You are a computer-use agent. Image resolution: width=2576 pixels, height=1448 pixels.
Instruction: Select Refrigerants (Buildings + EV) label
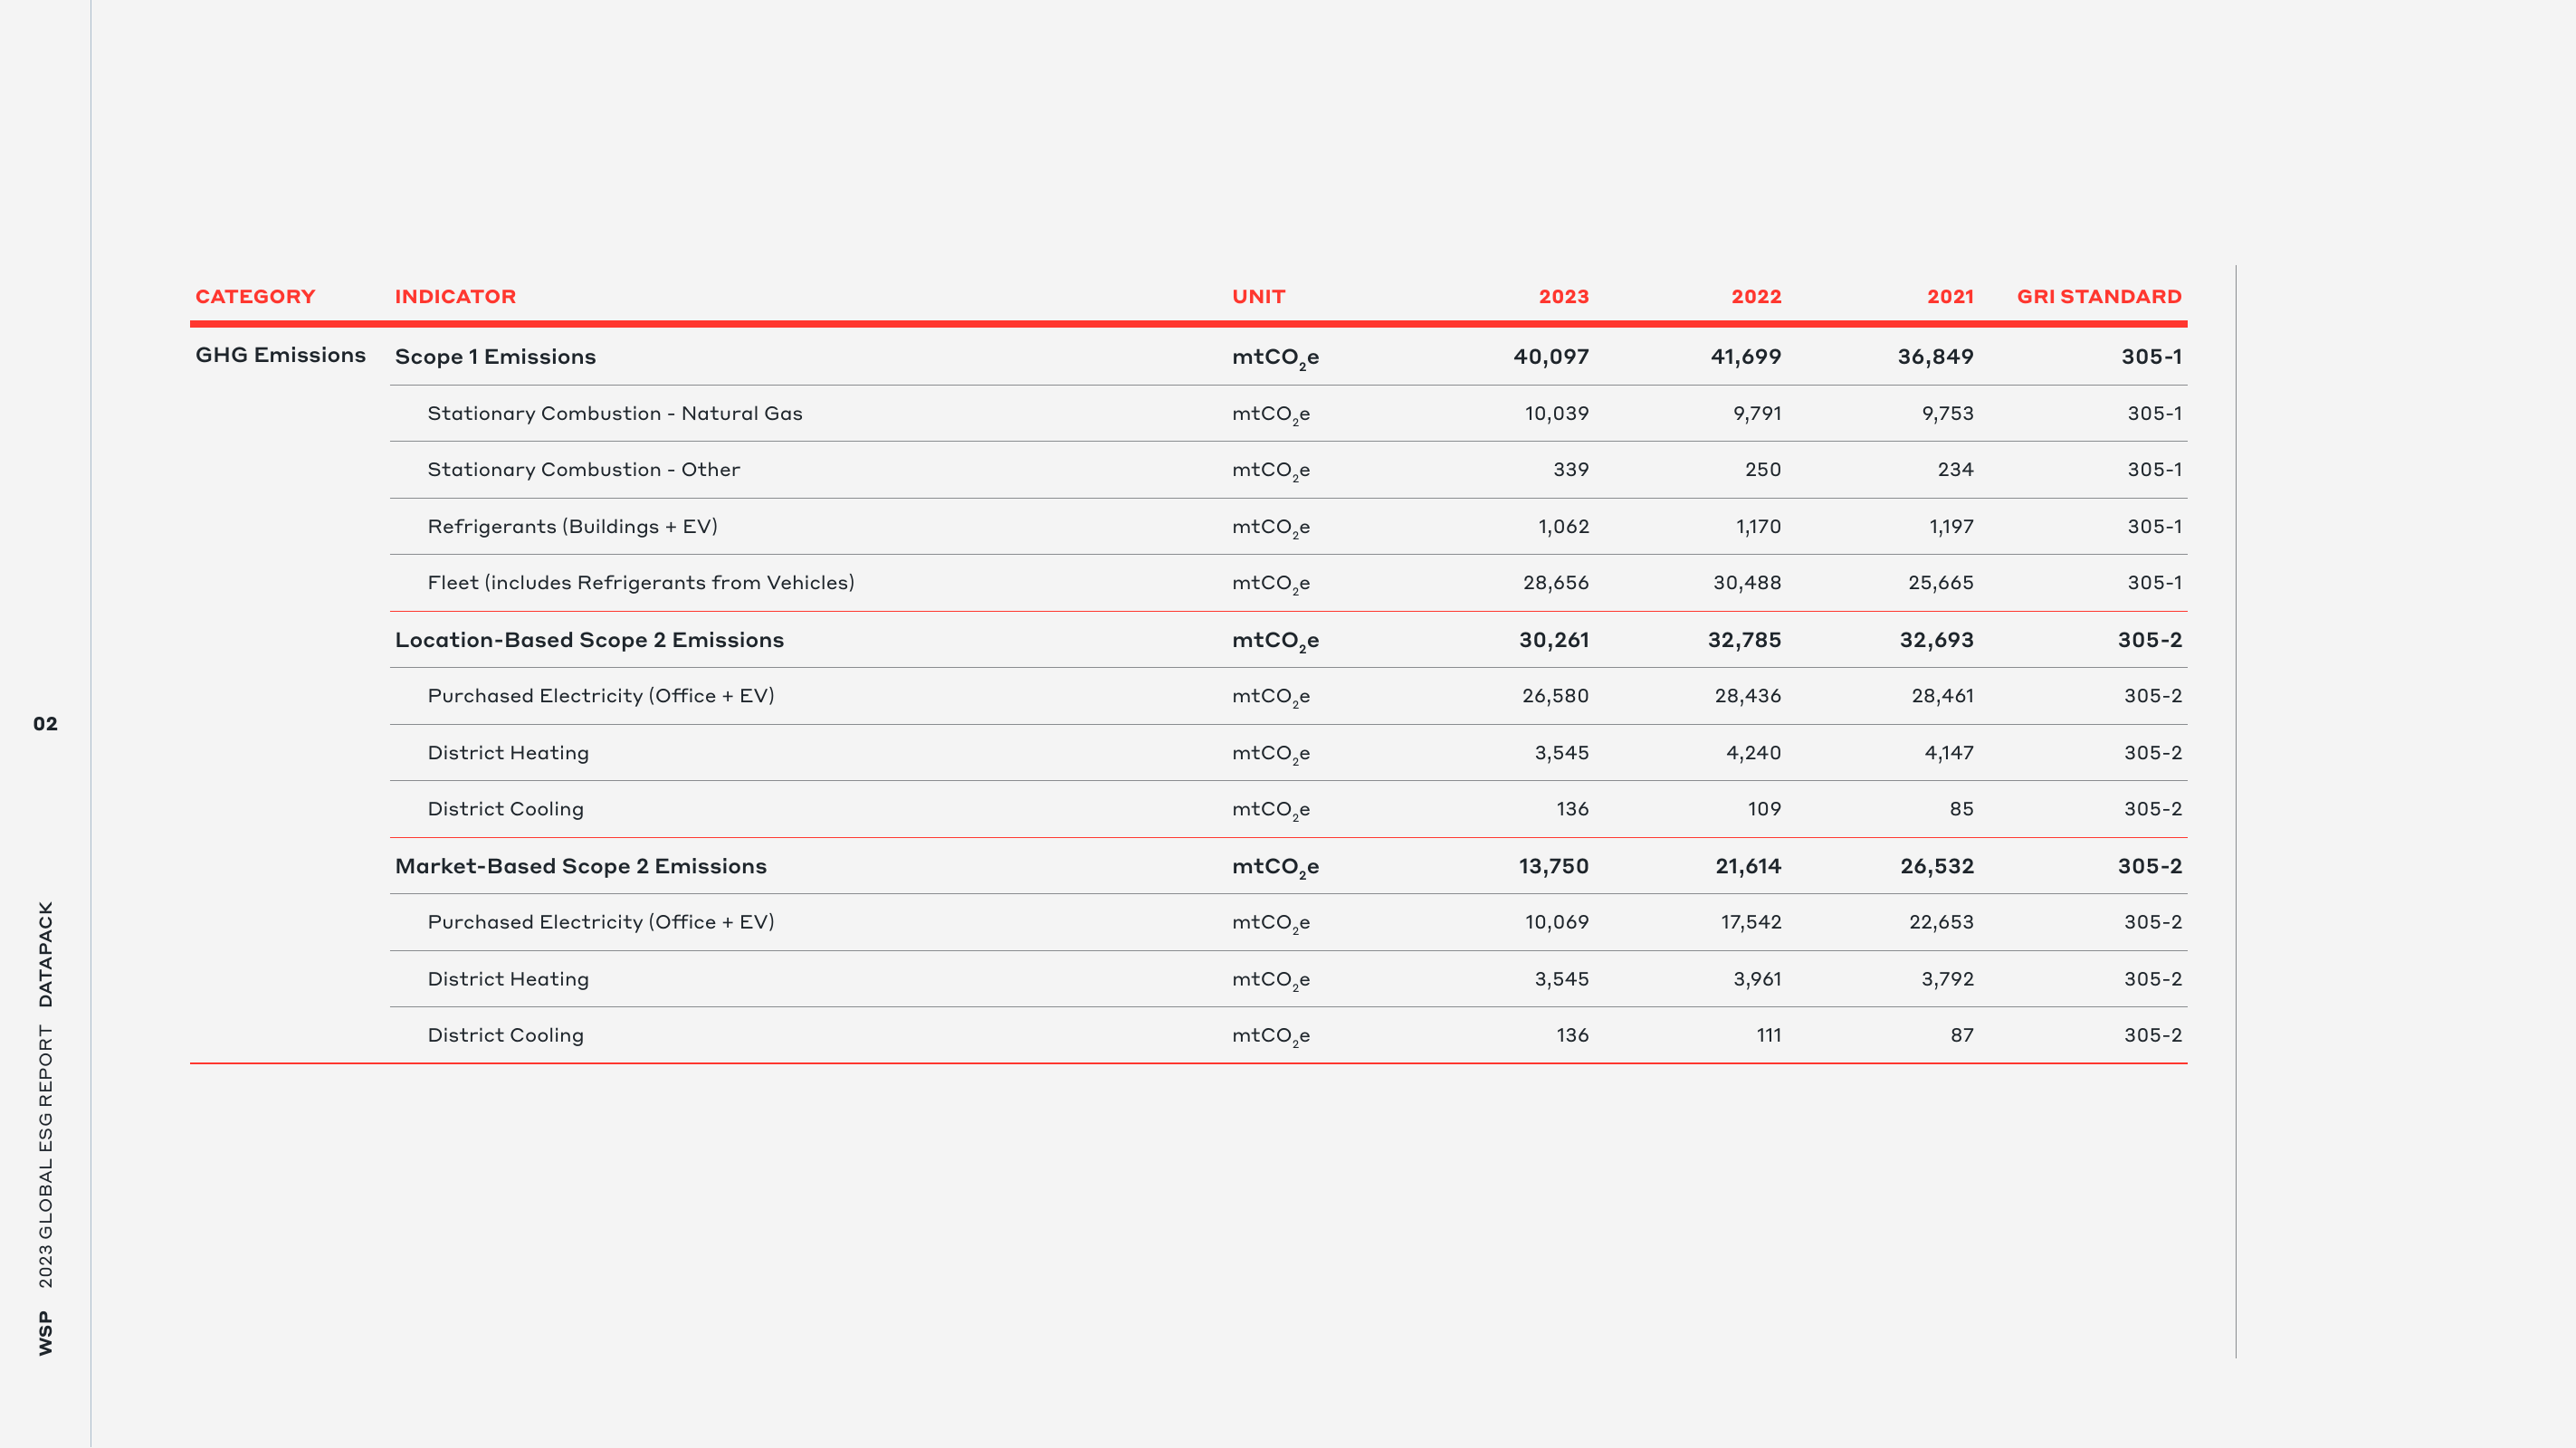(573, 527)
